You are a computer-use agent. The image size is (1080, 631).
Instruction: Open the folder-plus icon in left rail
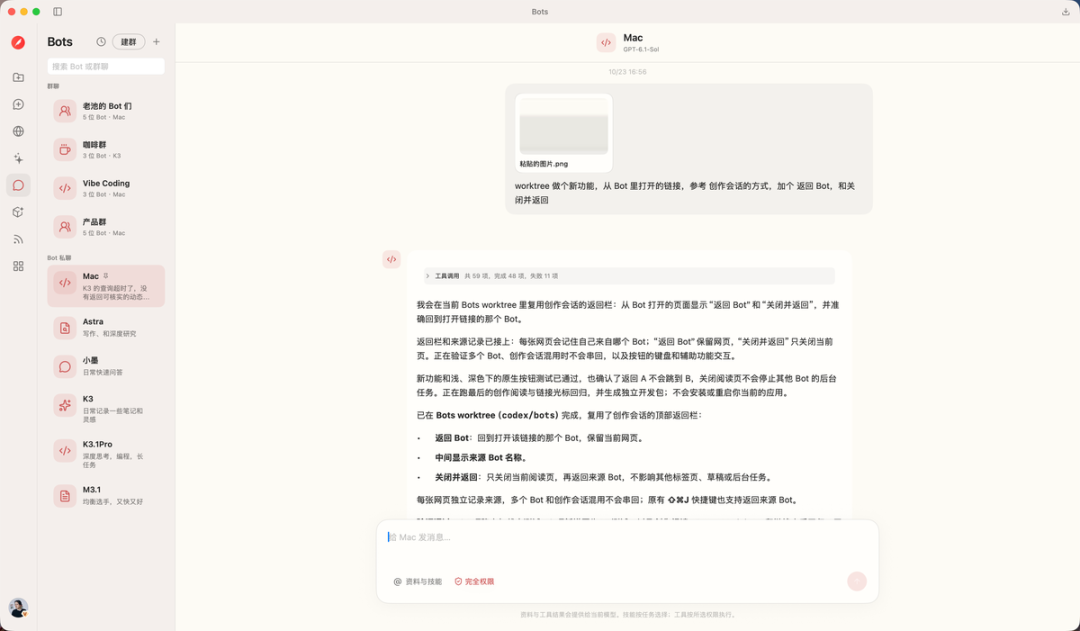point(19,77)
